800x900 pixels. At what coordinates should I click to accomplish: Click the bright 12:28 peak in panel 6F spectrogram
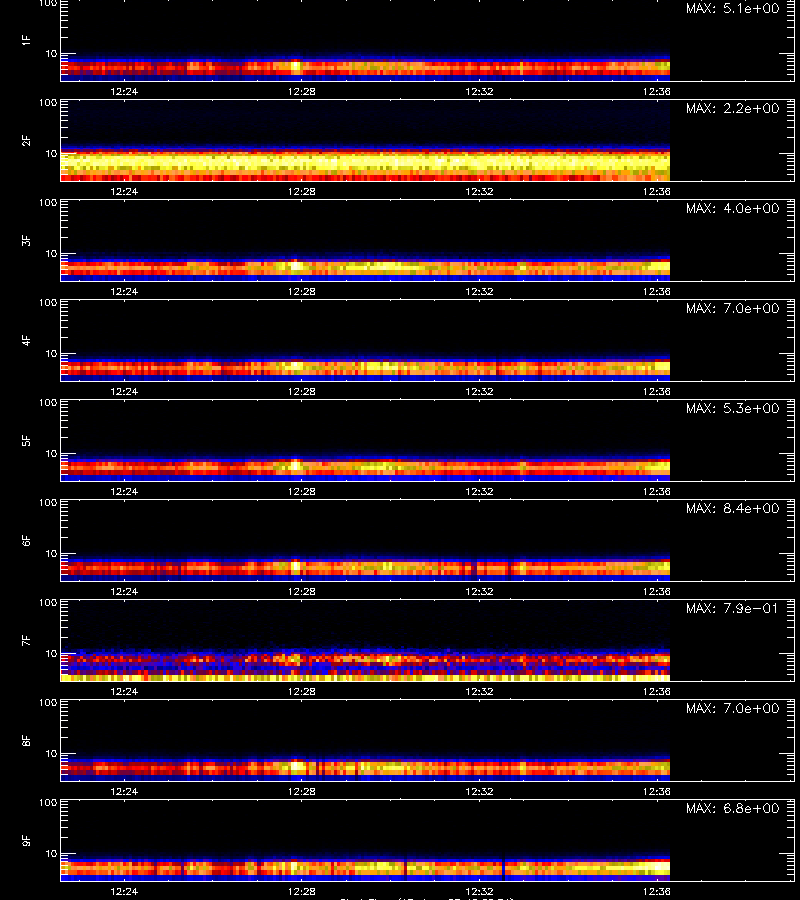tap(296, 567)
